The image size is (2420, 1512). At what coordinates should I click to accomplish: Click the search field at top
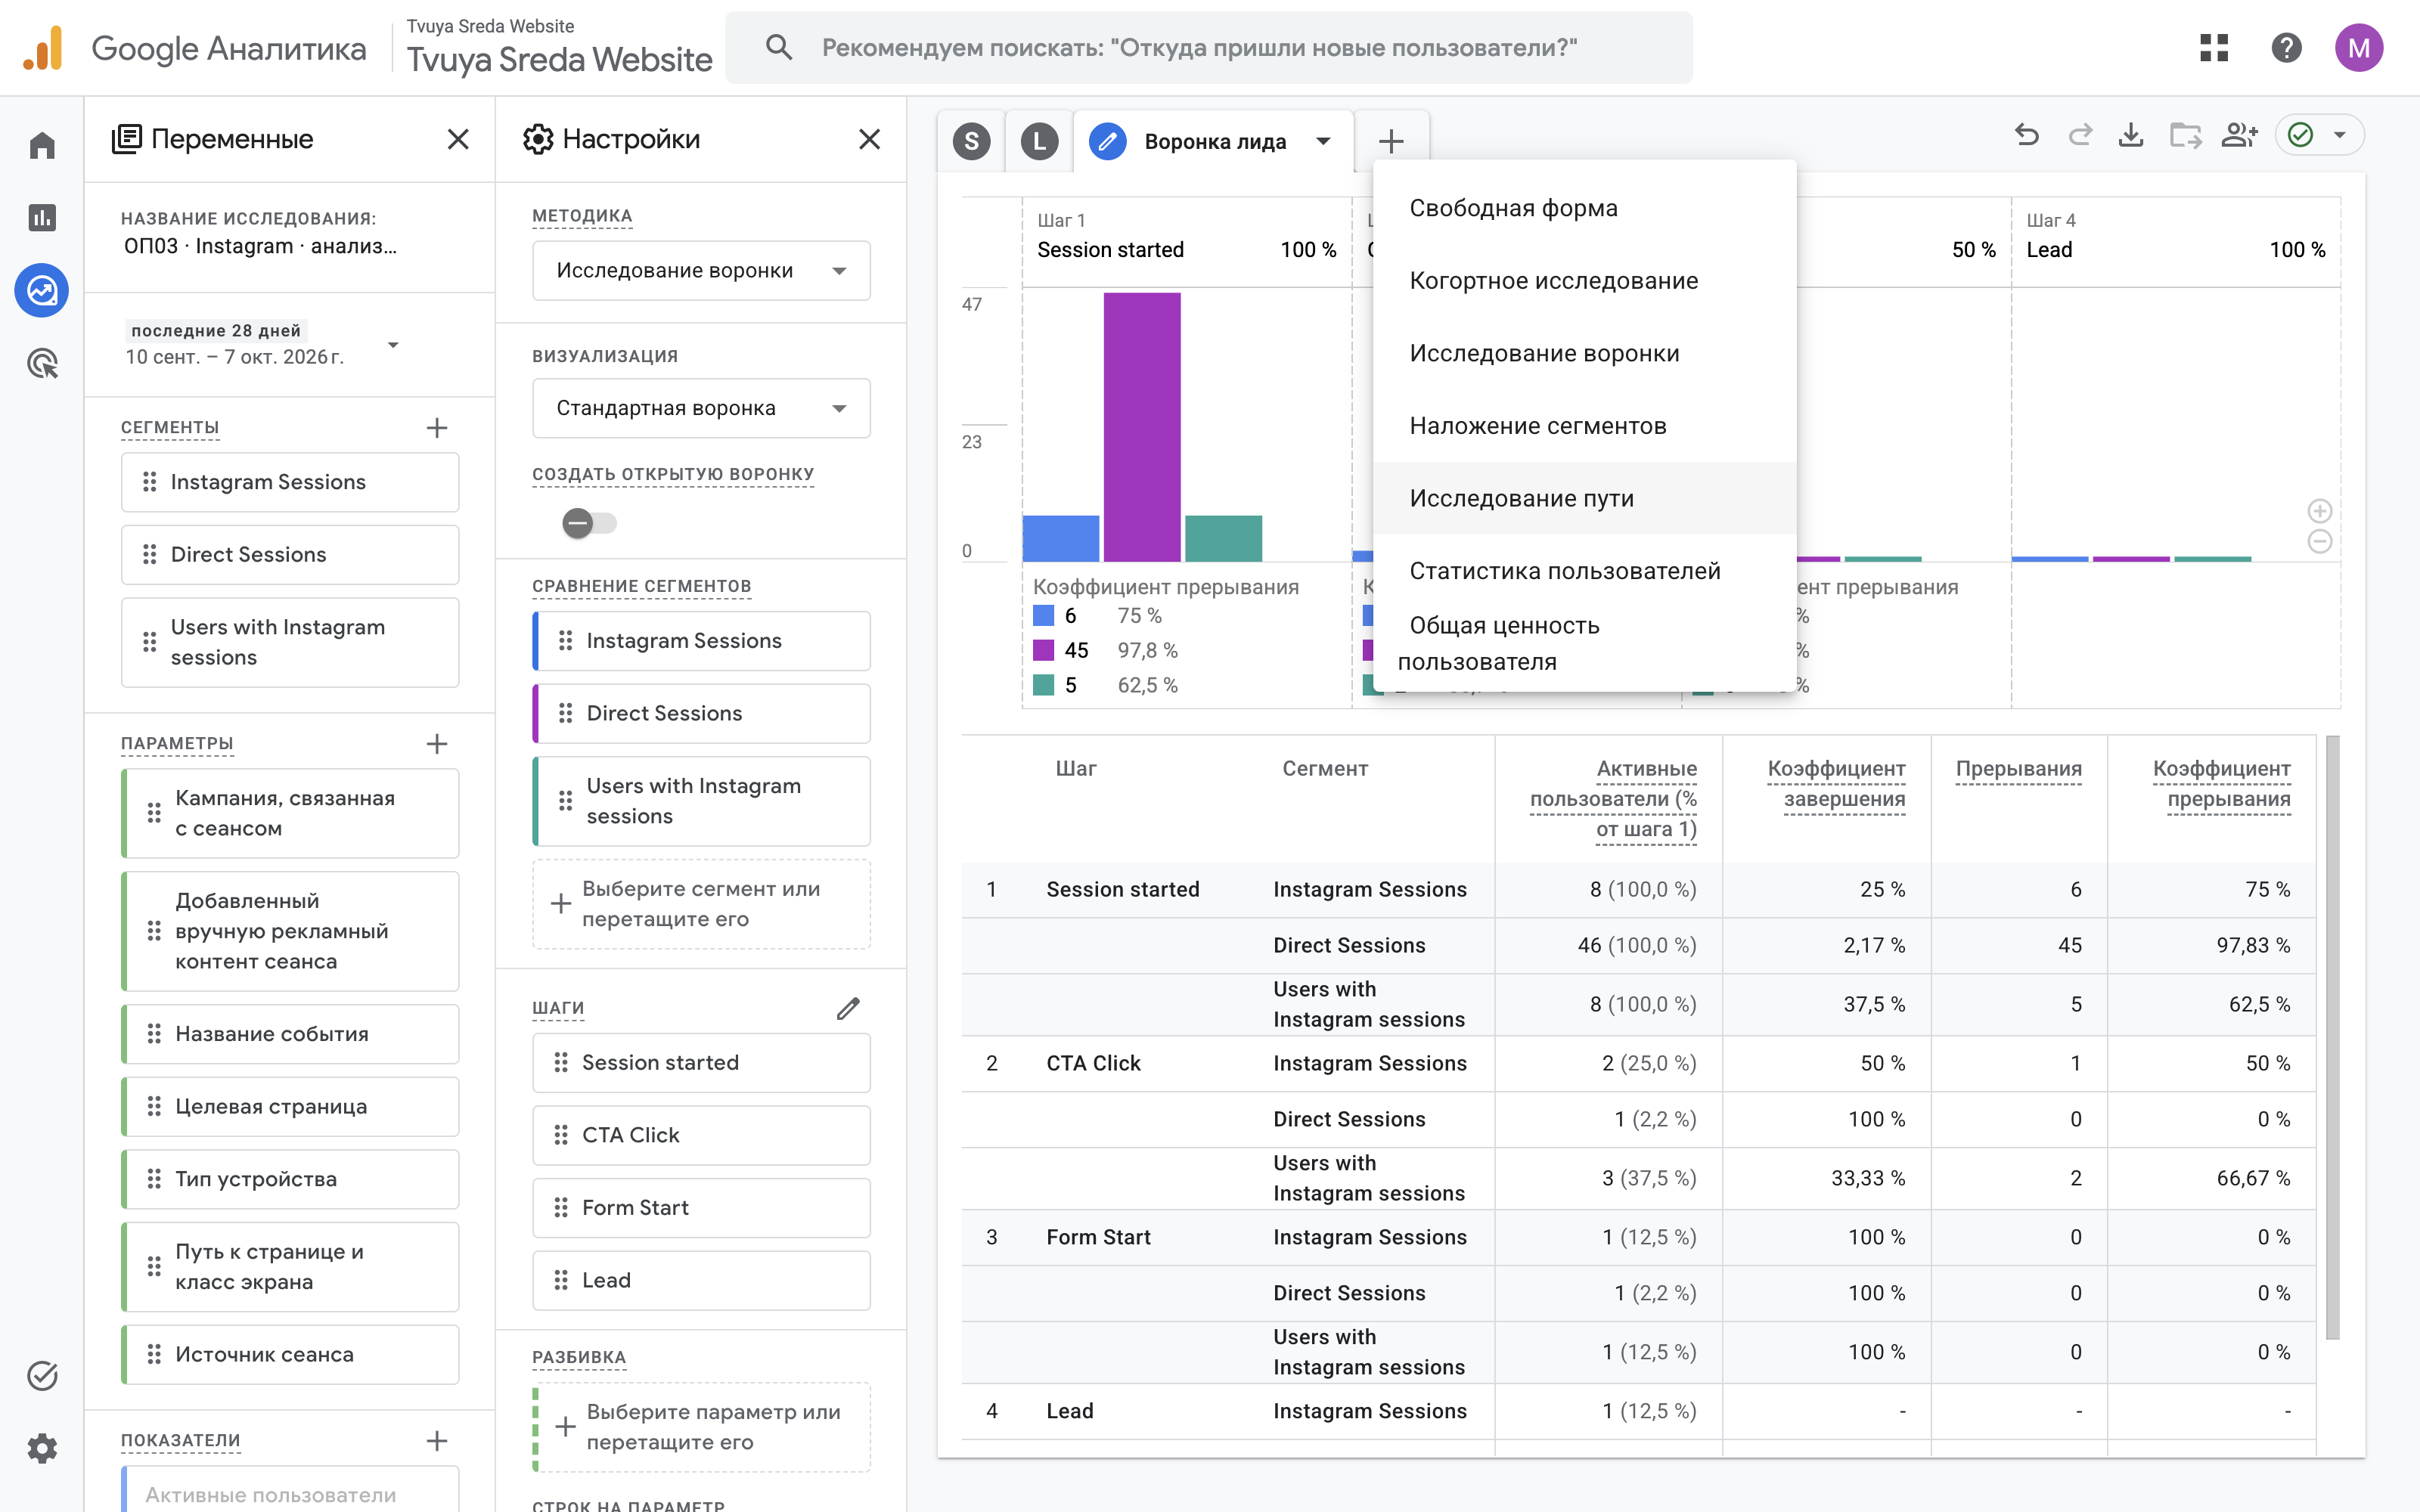click(1209, 47)
